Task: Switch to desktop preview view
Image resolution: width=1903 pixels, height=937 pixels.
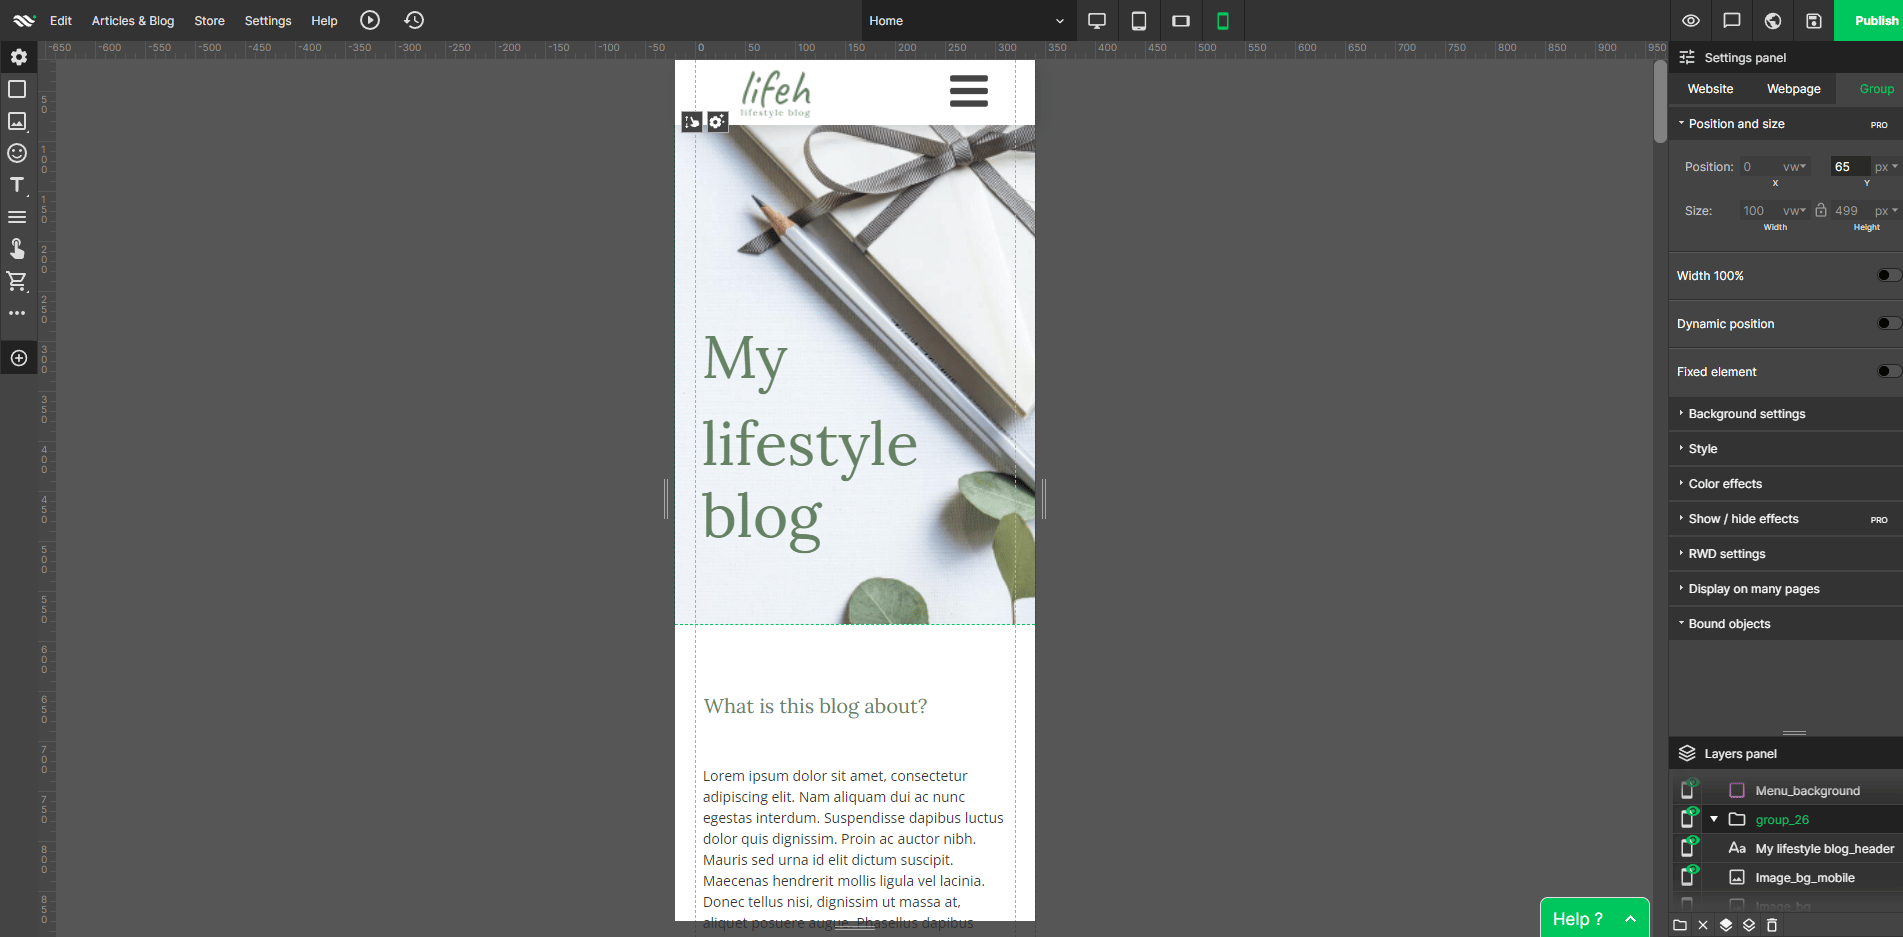Action: point(1097,20)
